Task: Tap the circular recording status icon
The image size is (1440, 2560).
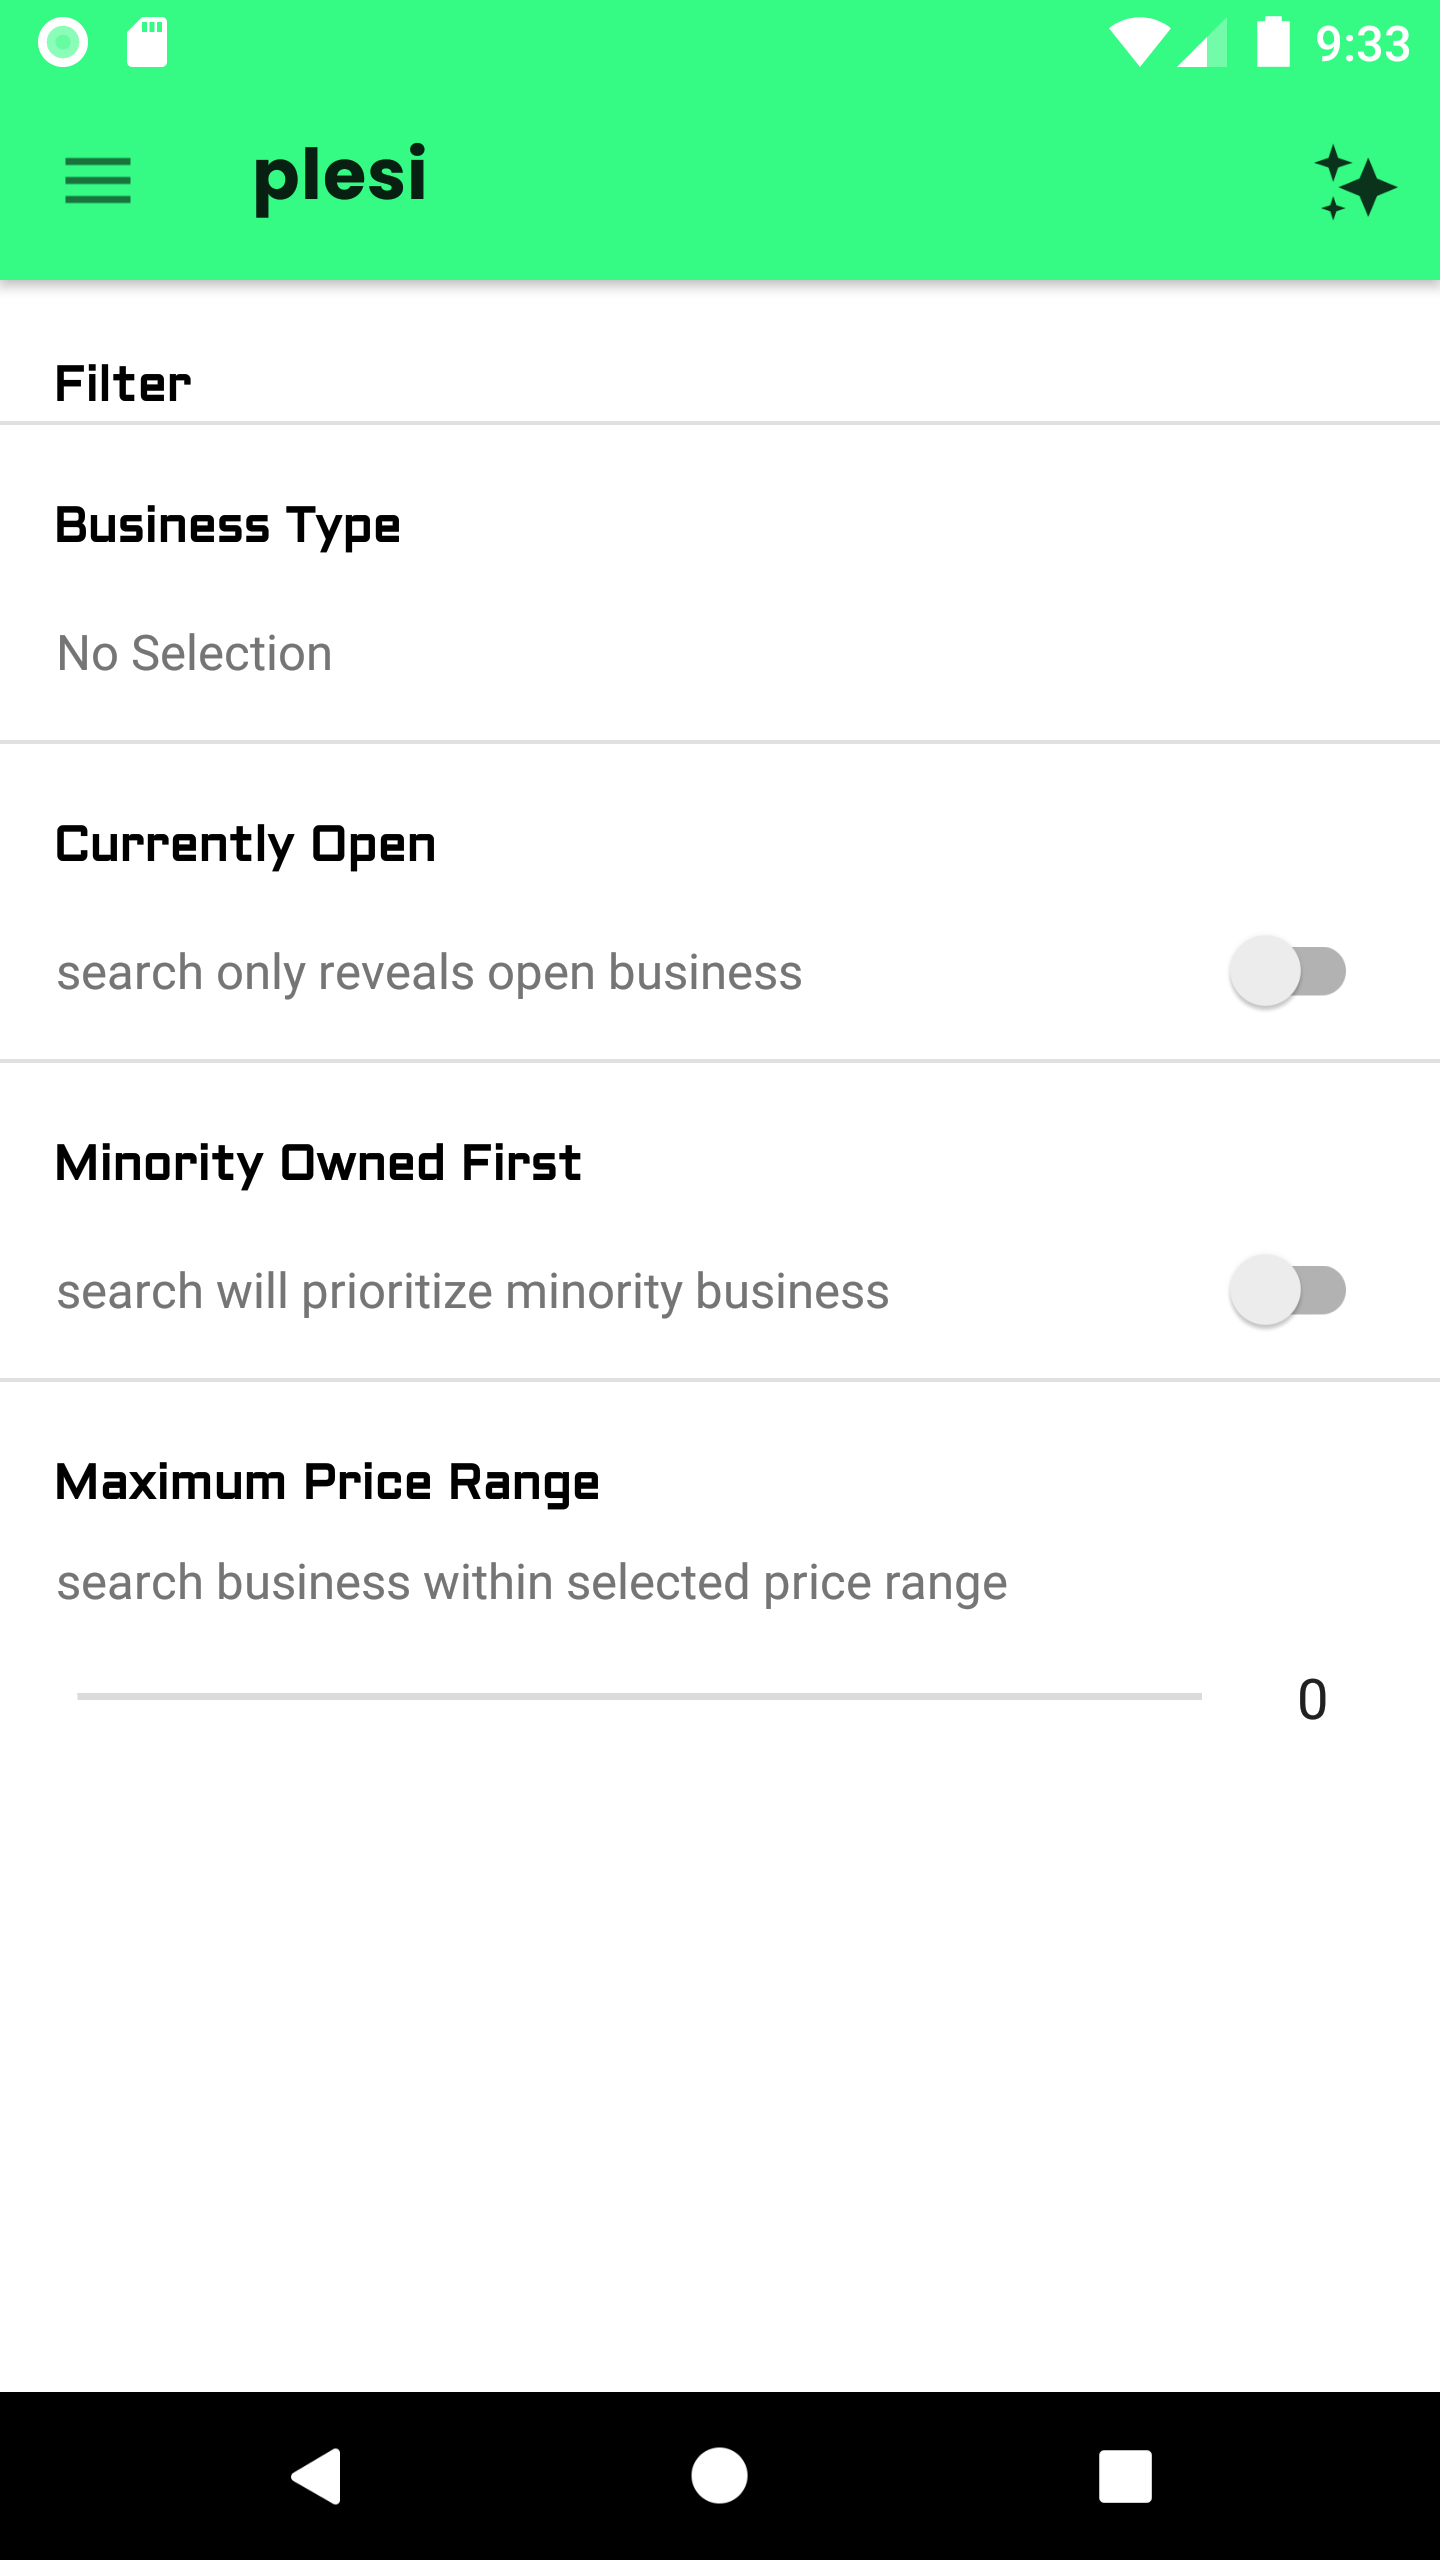Action: (63, 43)
